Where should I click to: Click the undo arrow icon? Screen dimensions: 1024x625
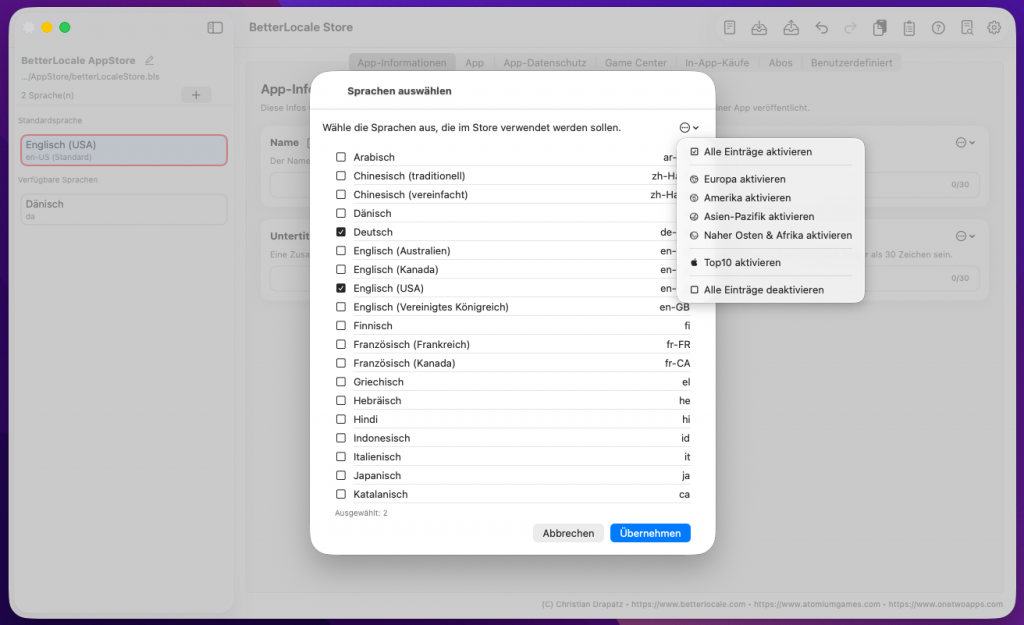tap(821, 28)
